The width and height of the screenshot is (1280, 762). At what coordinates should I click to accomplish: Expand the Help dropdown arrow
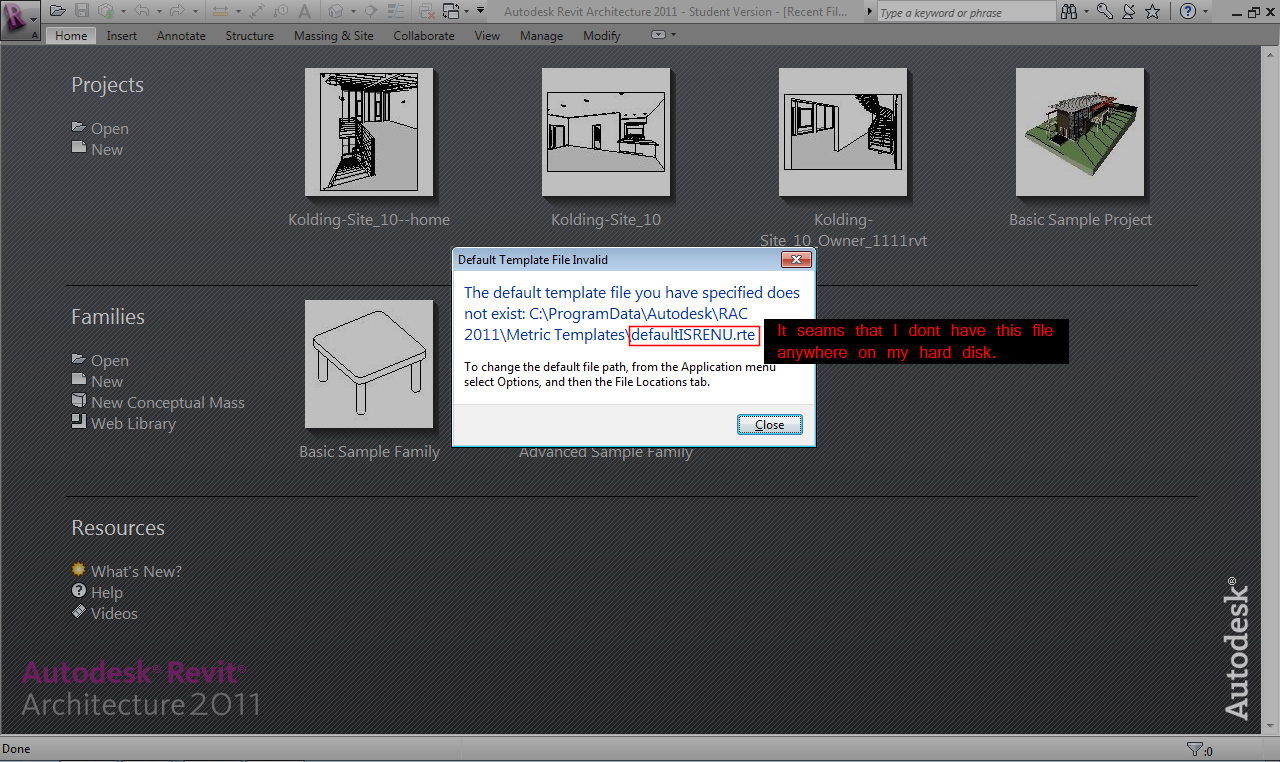[1205, 11]
